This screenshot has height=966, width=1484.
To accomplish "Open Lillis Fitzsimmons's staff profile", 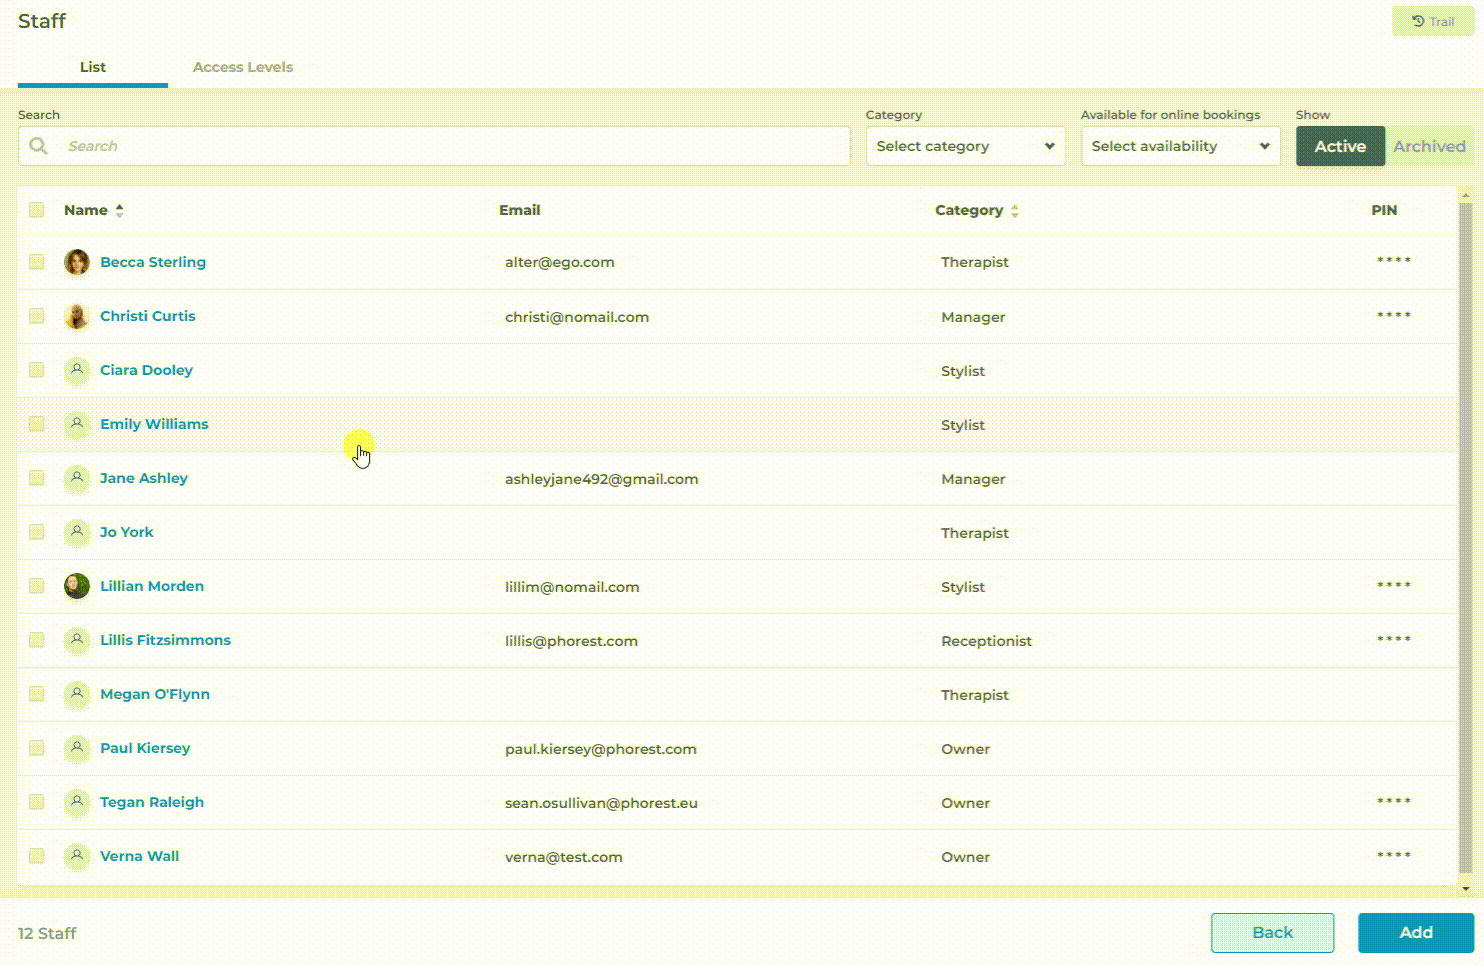I will pos(165,640).
